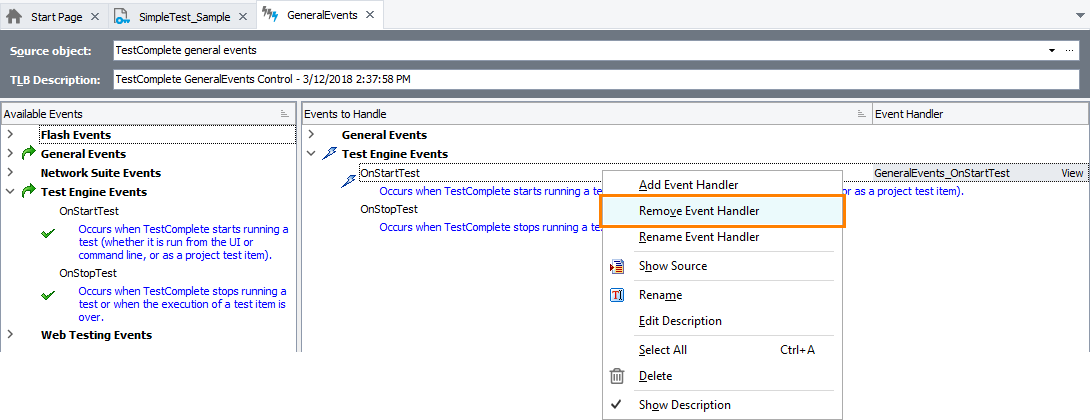1090x420 pixels.
Task: Select OnStopTest in Available Events list
Action: click(x=88, y=273)
